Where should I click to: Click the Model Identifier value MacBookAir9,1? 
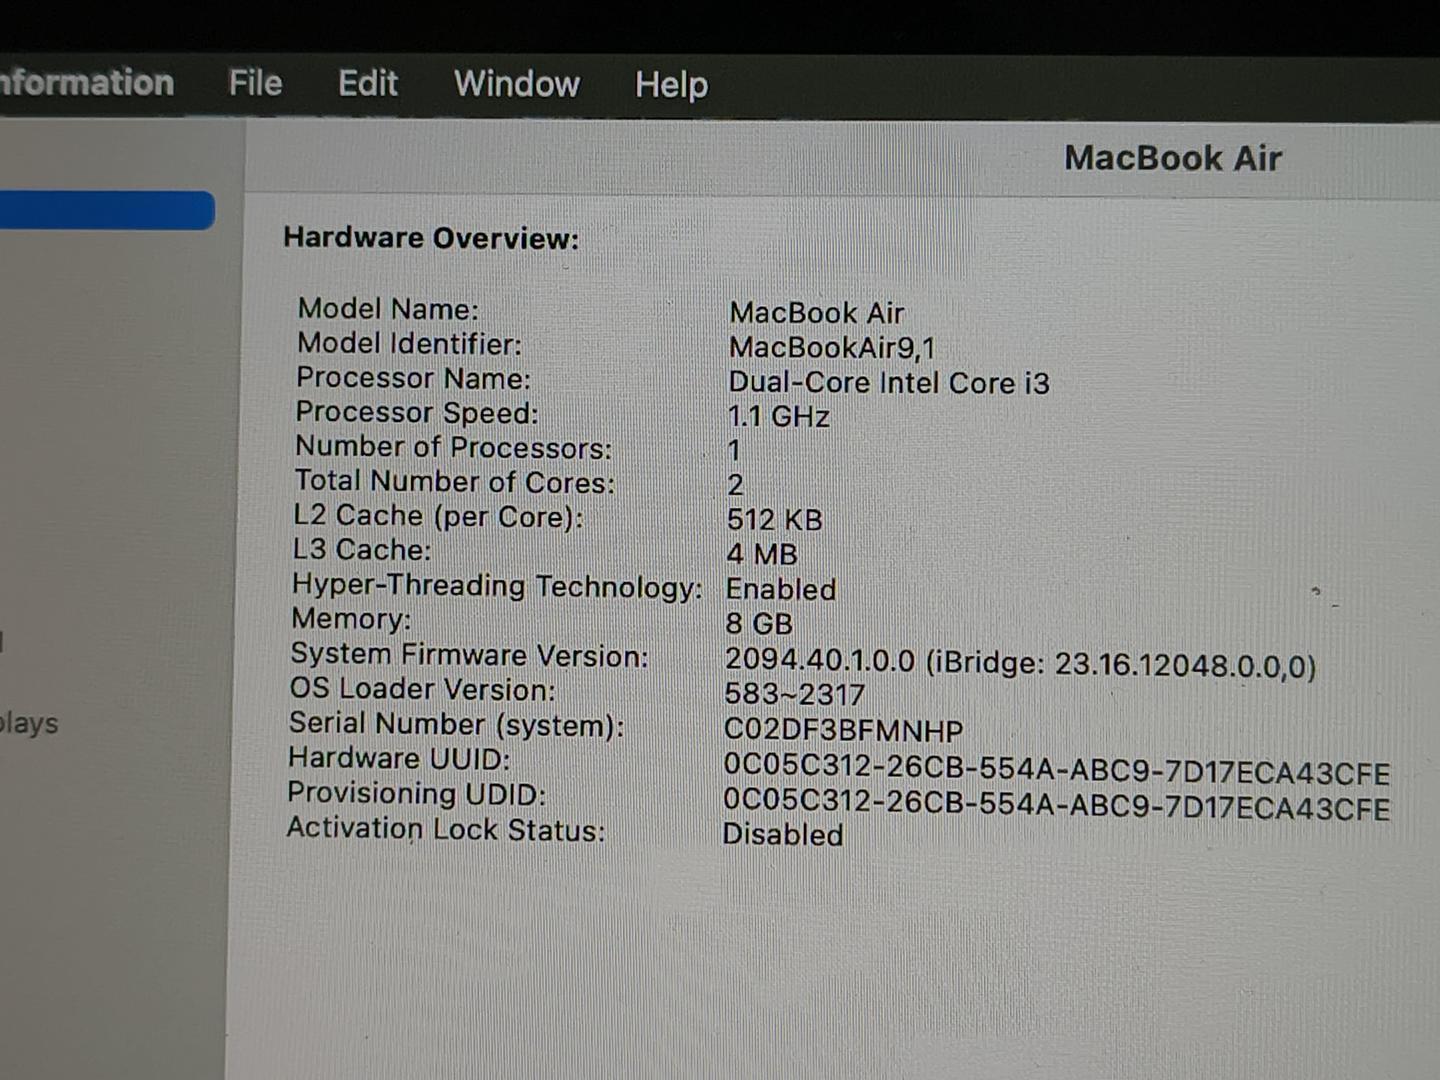832,348
